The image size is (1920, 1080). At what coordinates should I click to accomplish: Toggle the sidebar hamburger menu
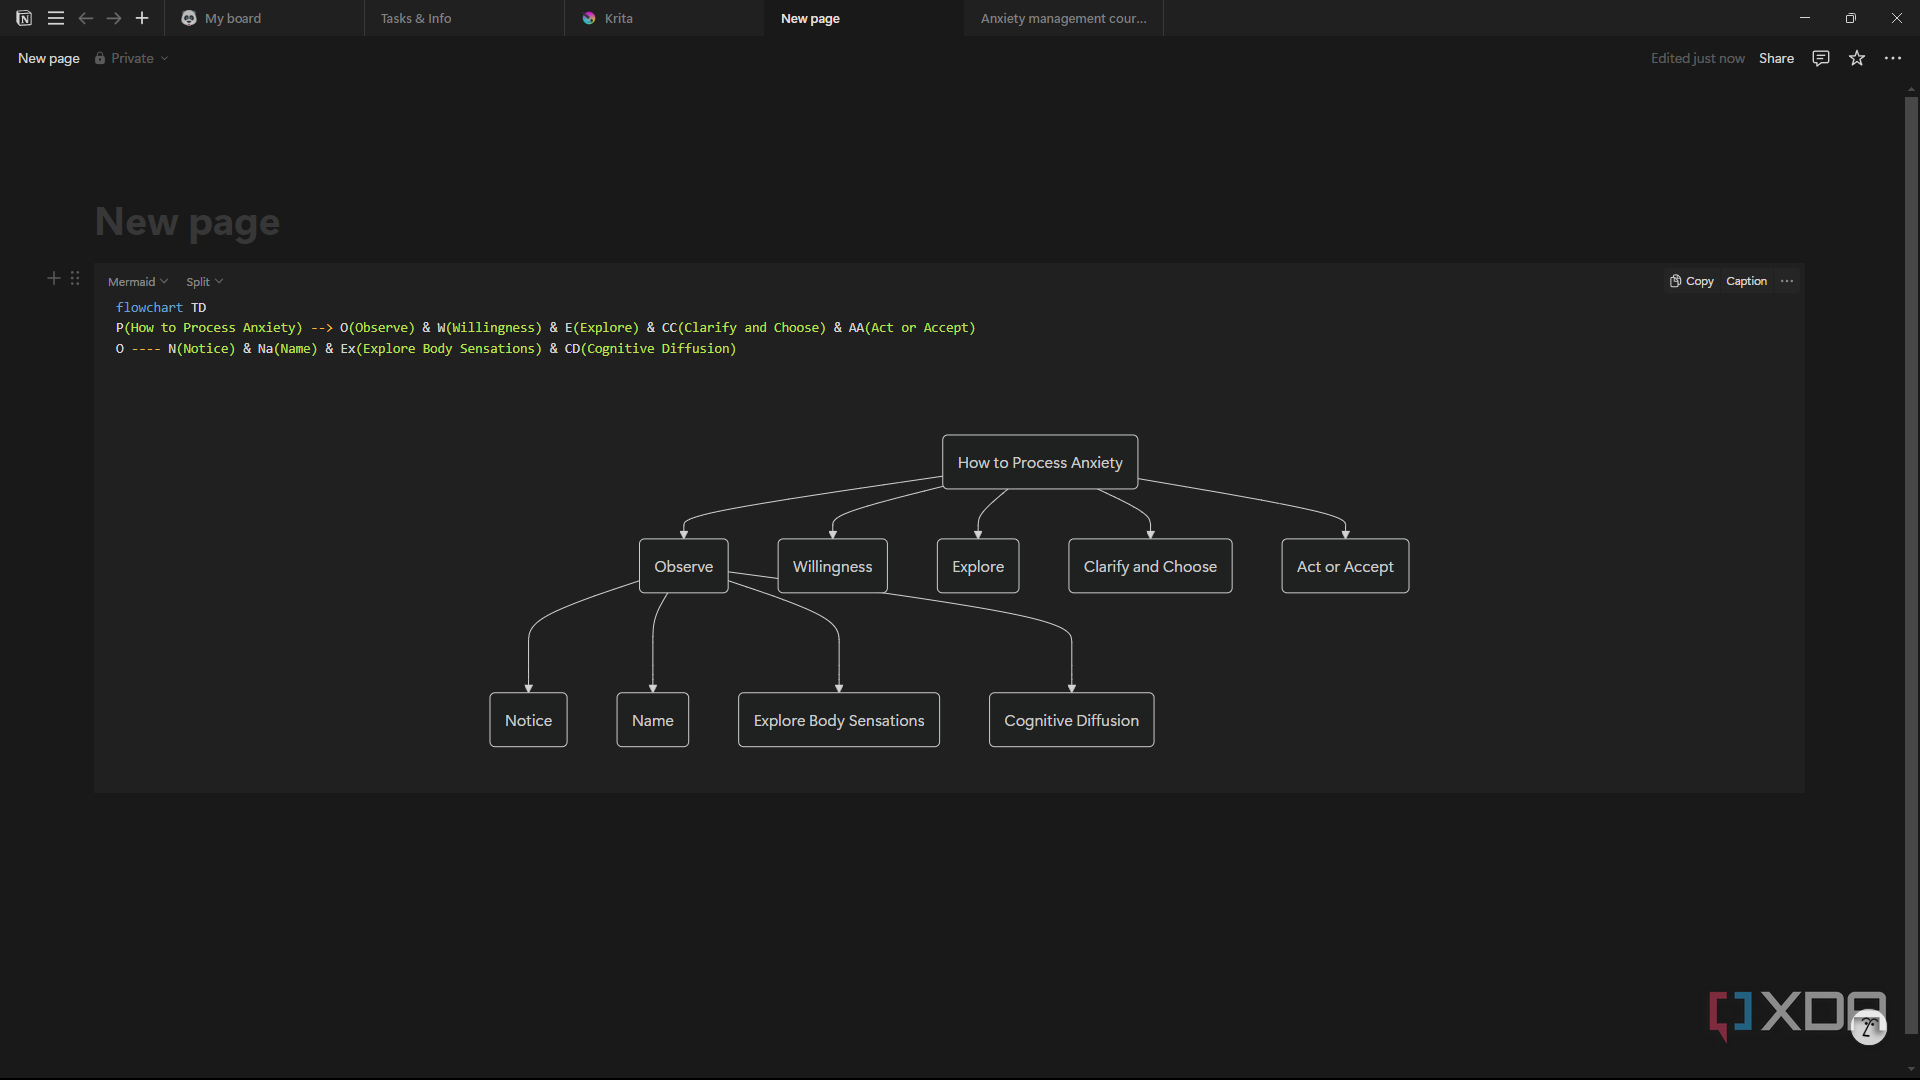56,18
